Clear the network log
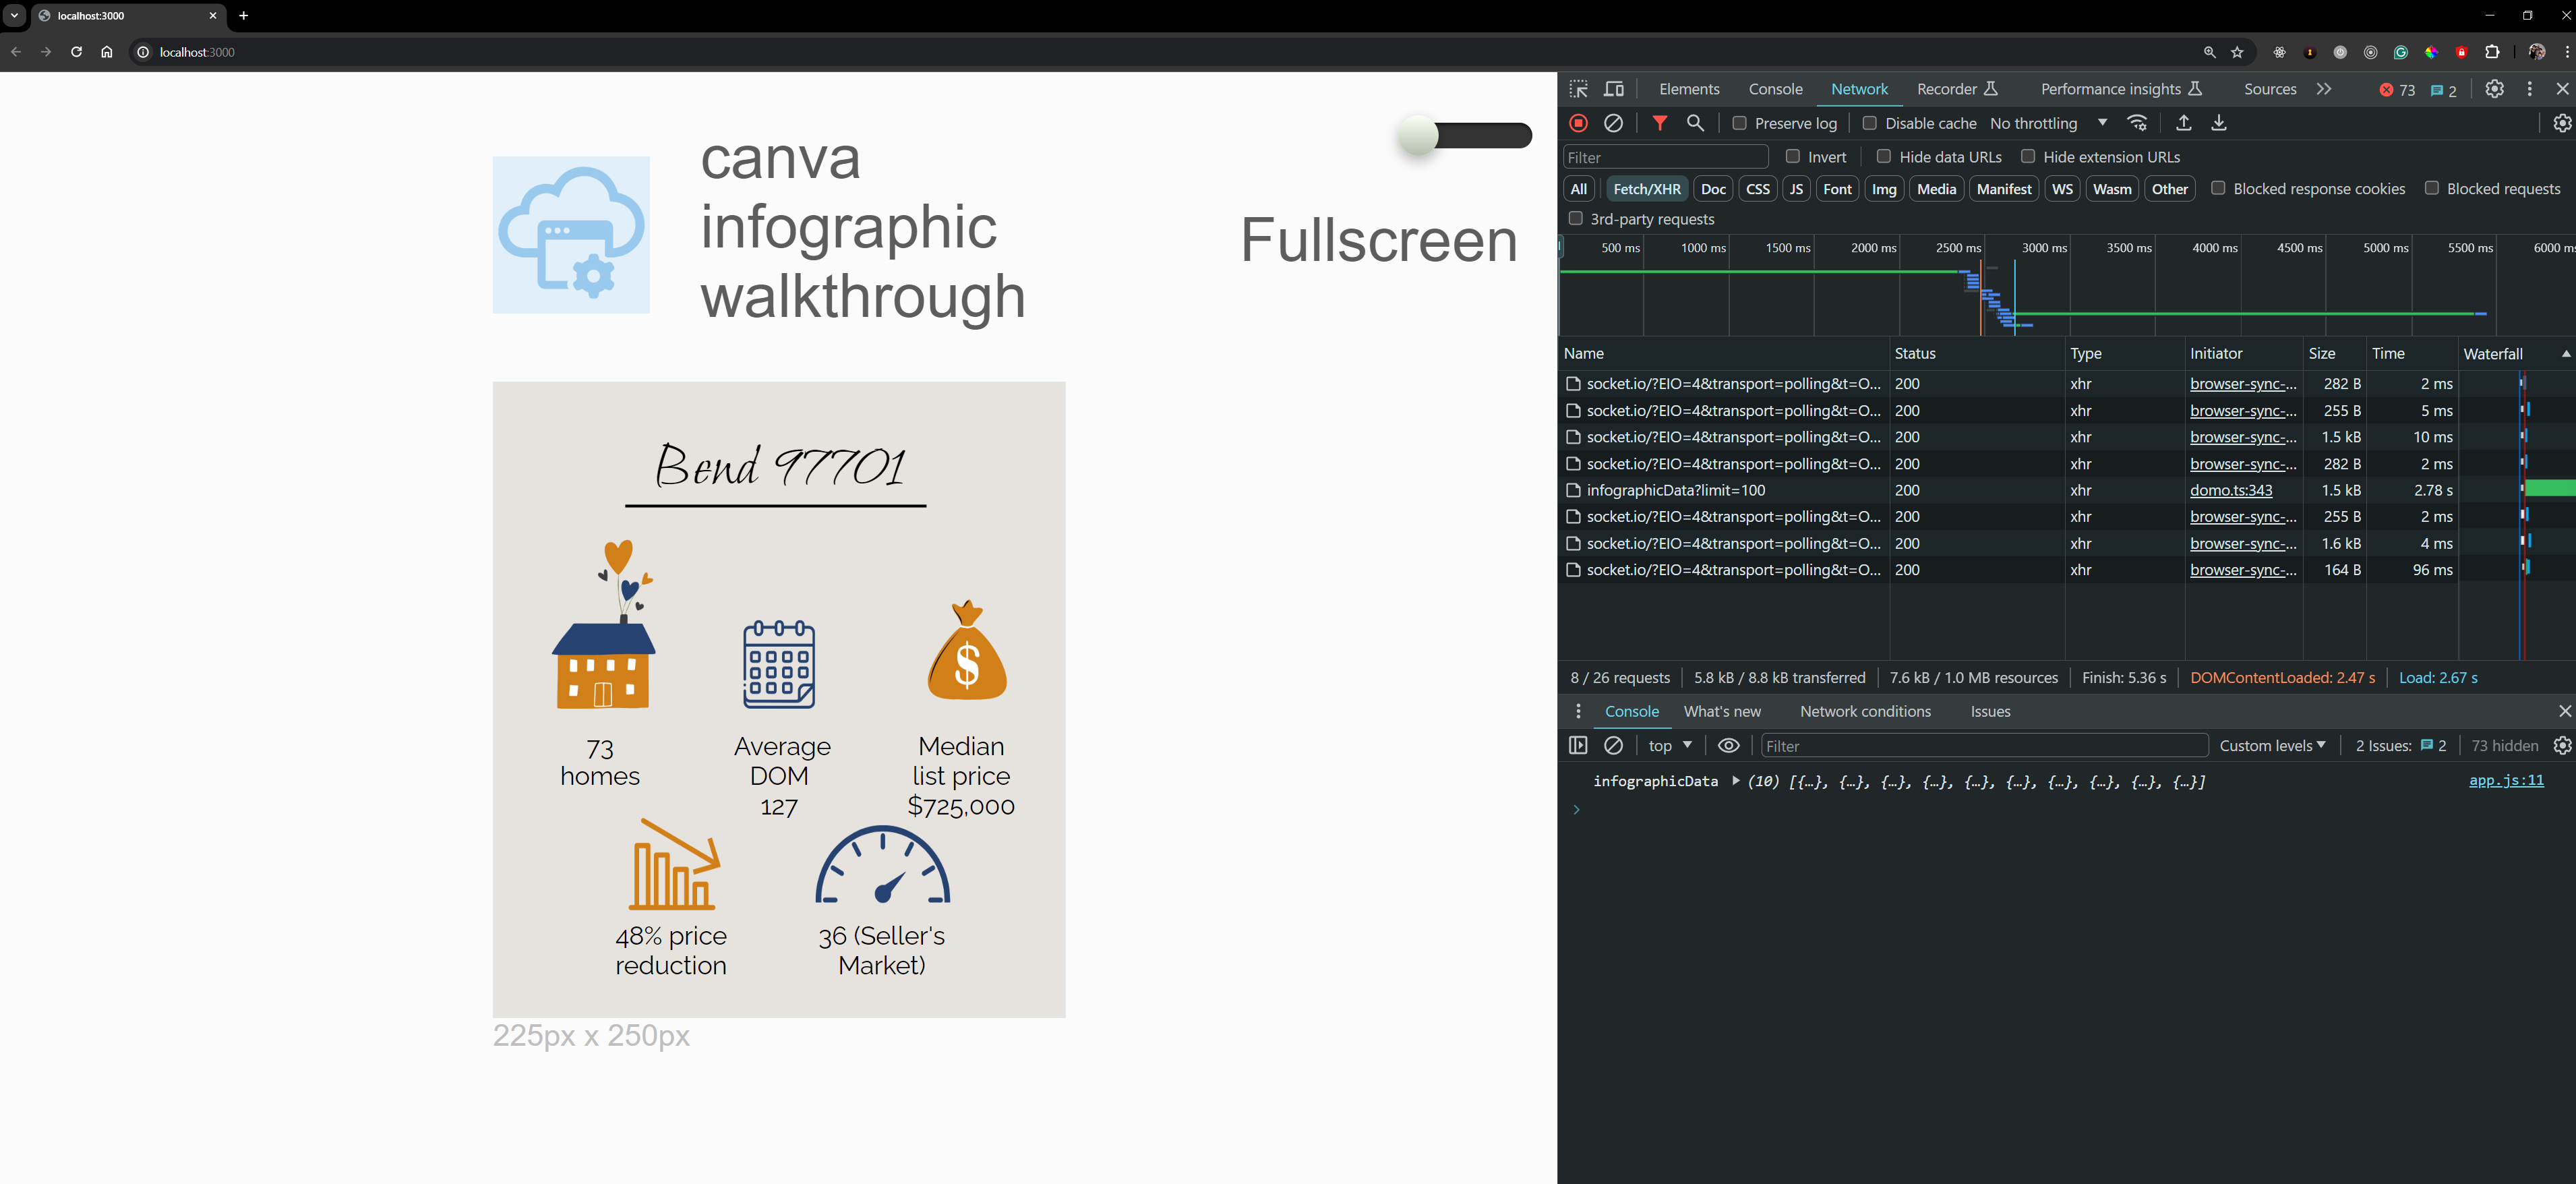Viewport: 2576px width, 1184px height. (x=1613, y=123)
